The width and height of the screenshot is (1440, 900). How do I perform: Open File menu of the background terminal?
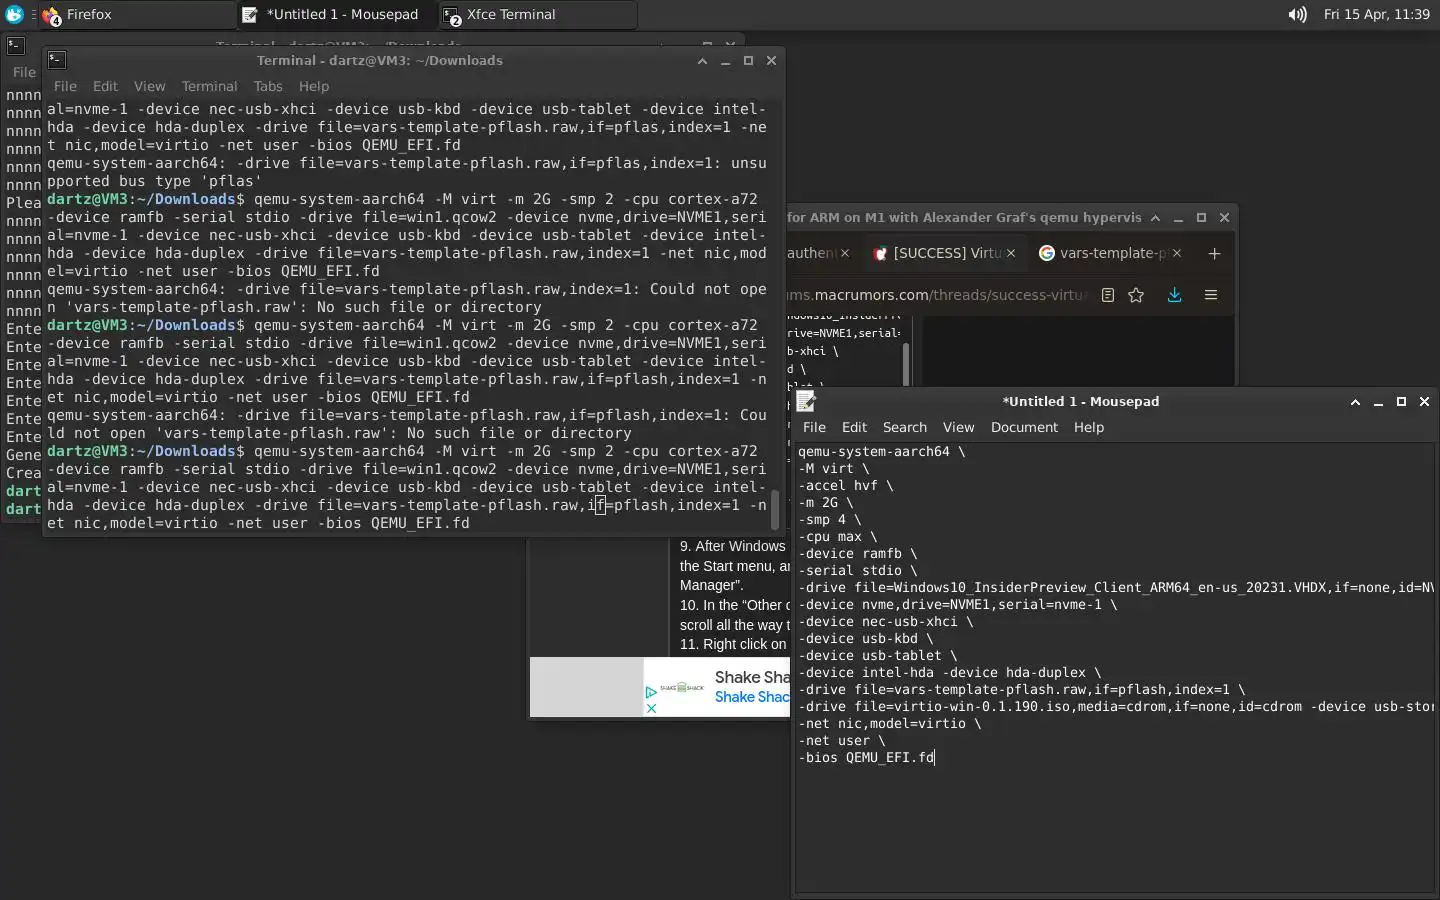(x=24, y=72)
